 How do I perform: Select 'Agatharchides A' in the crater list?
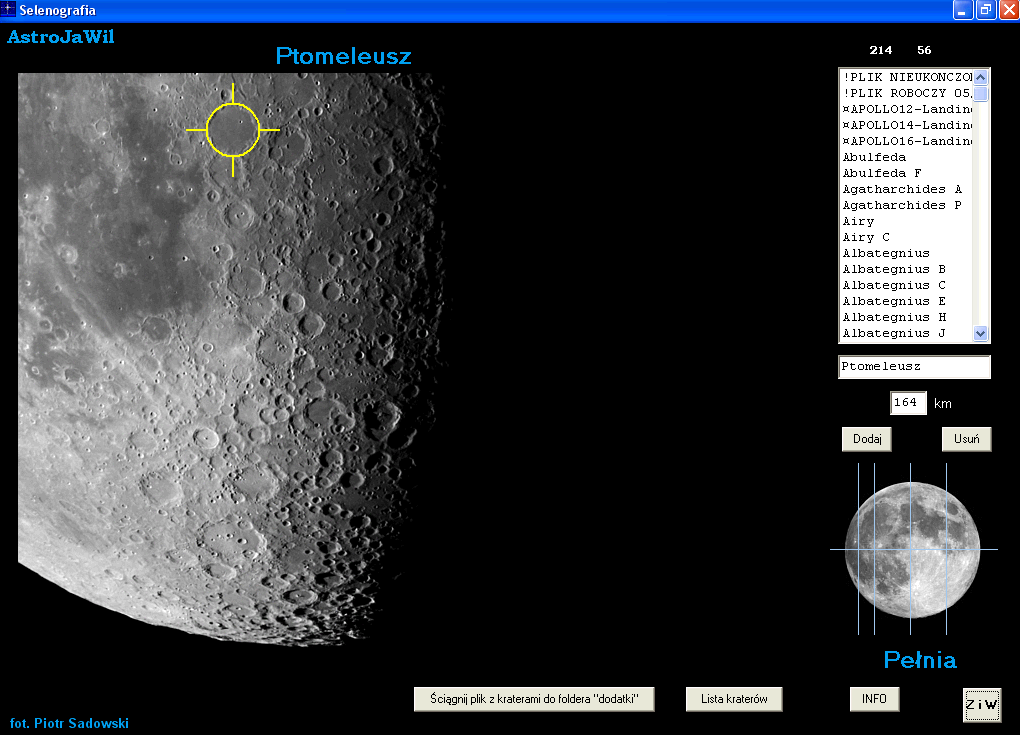[907, 189]
